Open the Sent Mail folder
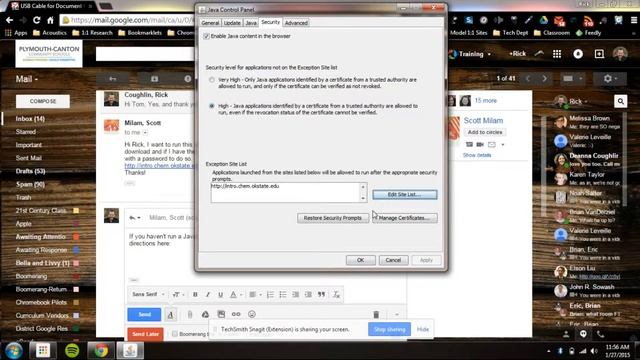This screenshot has height=360, width=640. click(x=29, y=158)
